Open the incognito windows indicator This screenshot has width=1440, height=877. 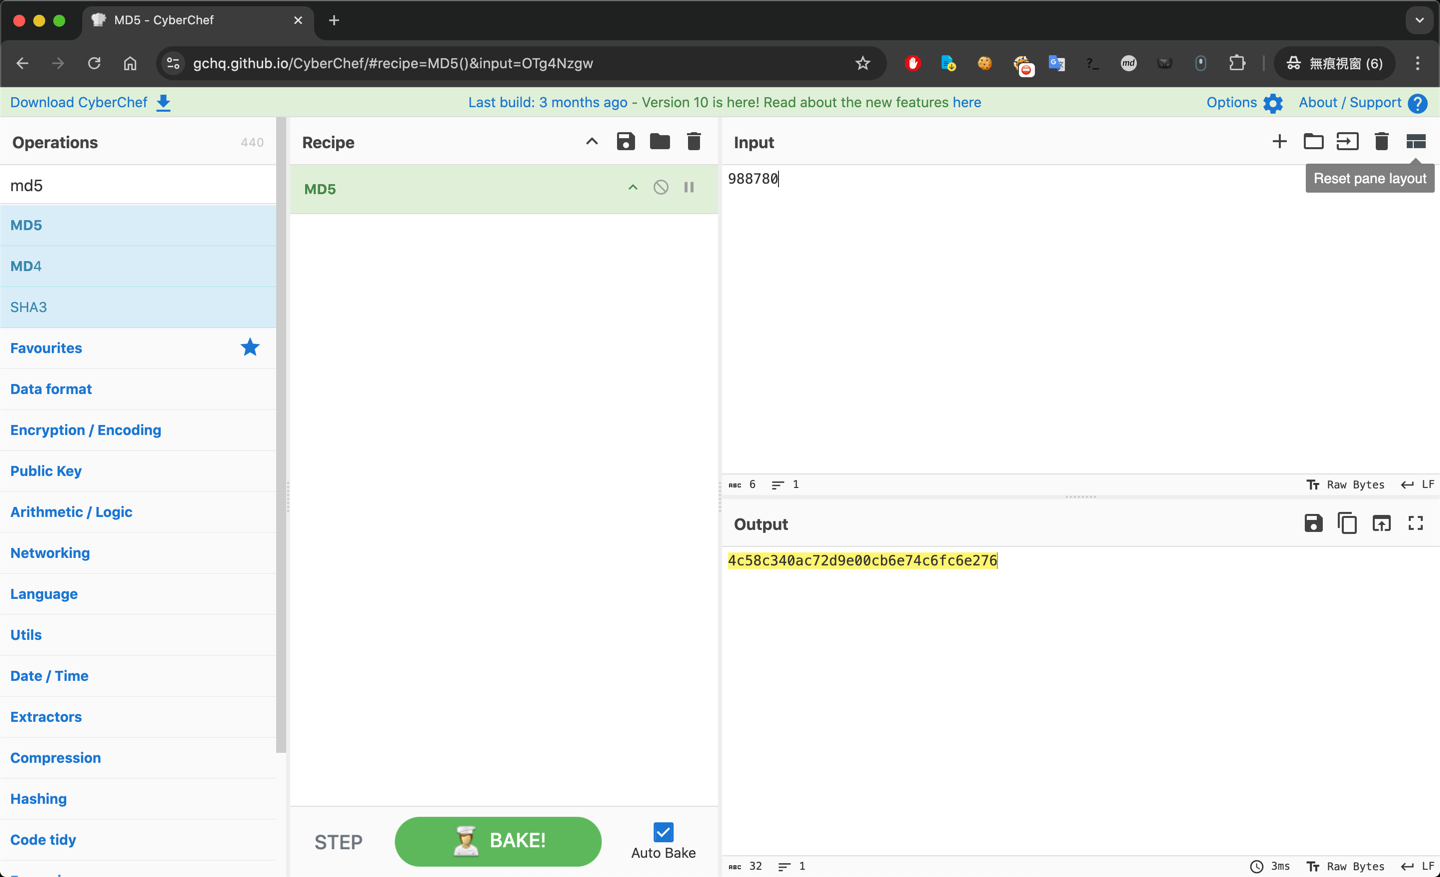pyautogui.click(x=1335, y=63)
